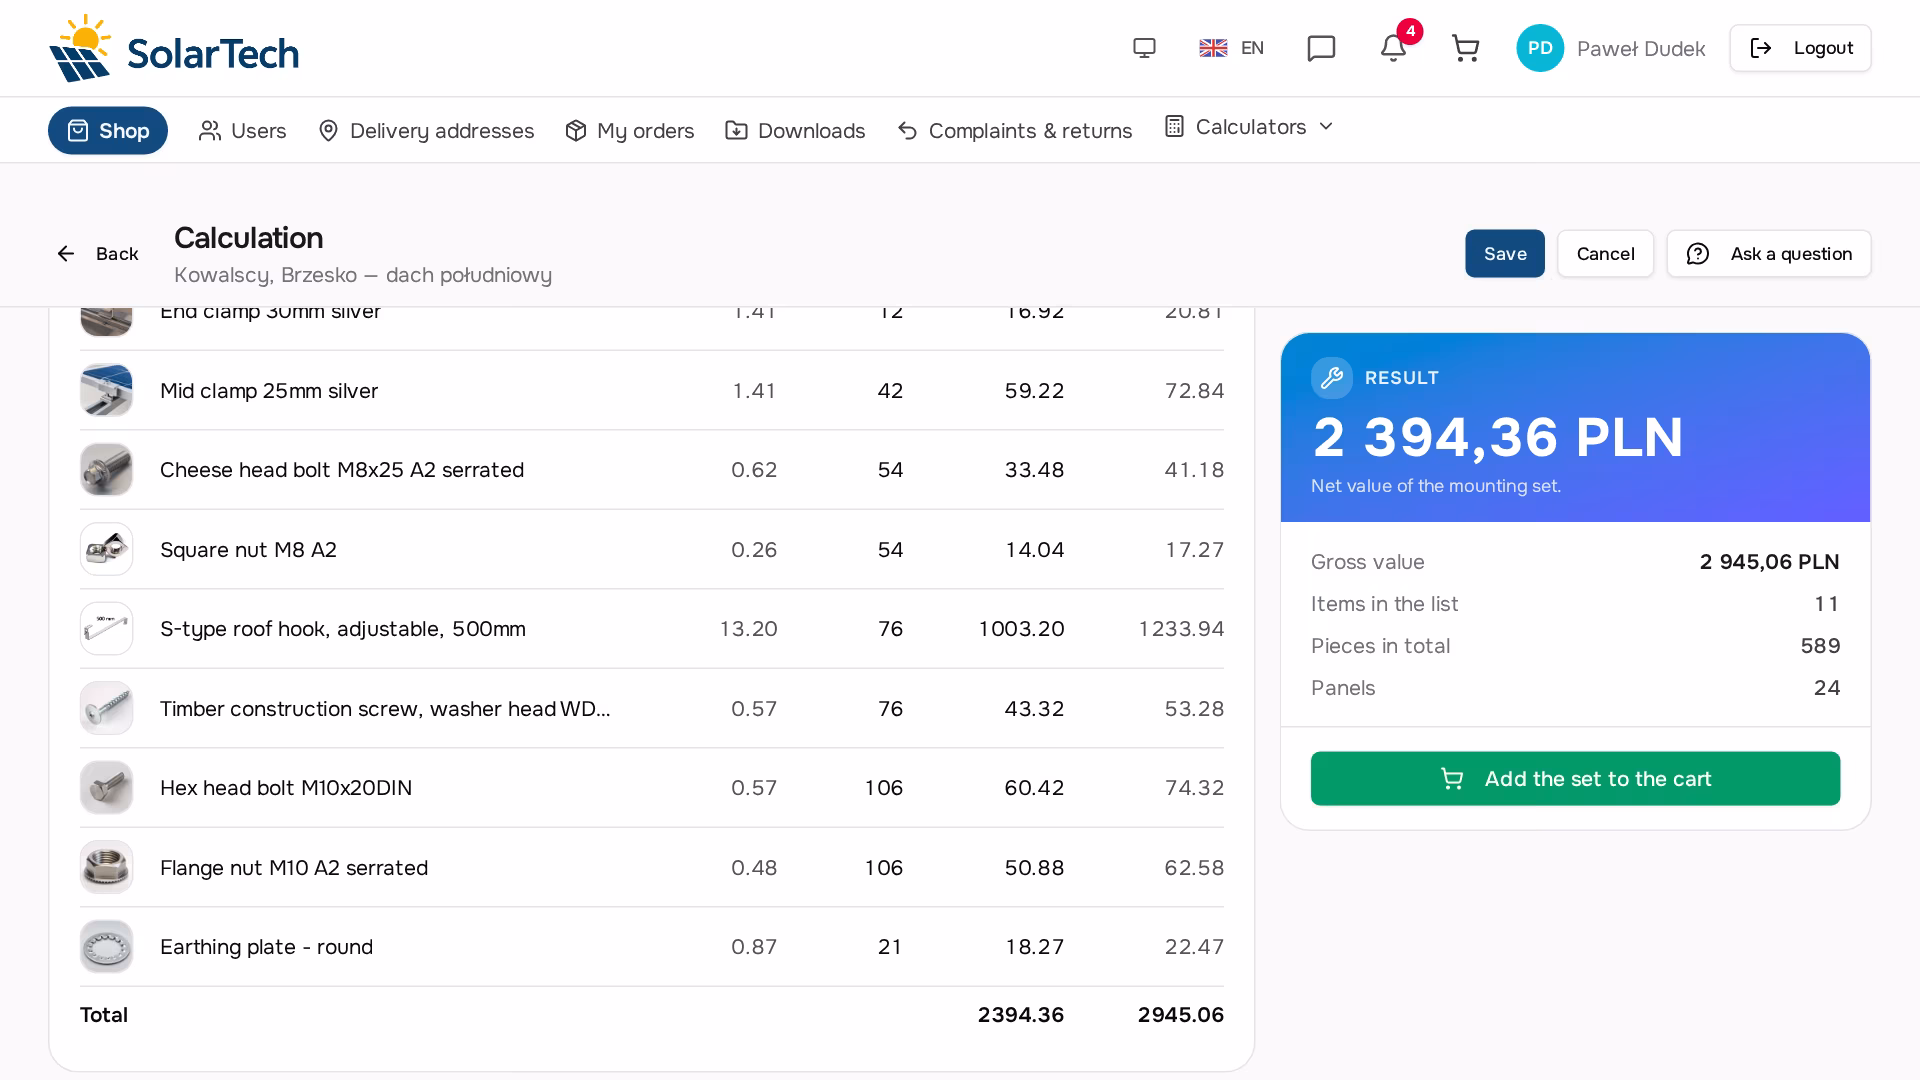Open Timber construction screw thumbnail
Image resolution: width=1920 pixels, height=1080 pixels.
click(106, 708)
